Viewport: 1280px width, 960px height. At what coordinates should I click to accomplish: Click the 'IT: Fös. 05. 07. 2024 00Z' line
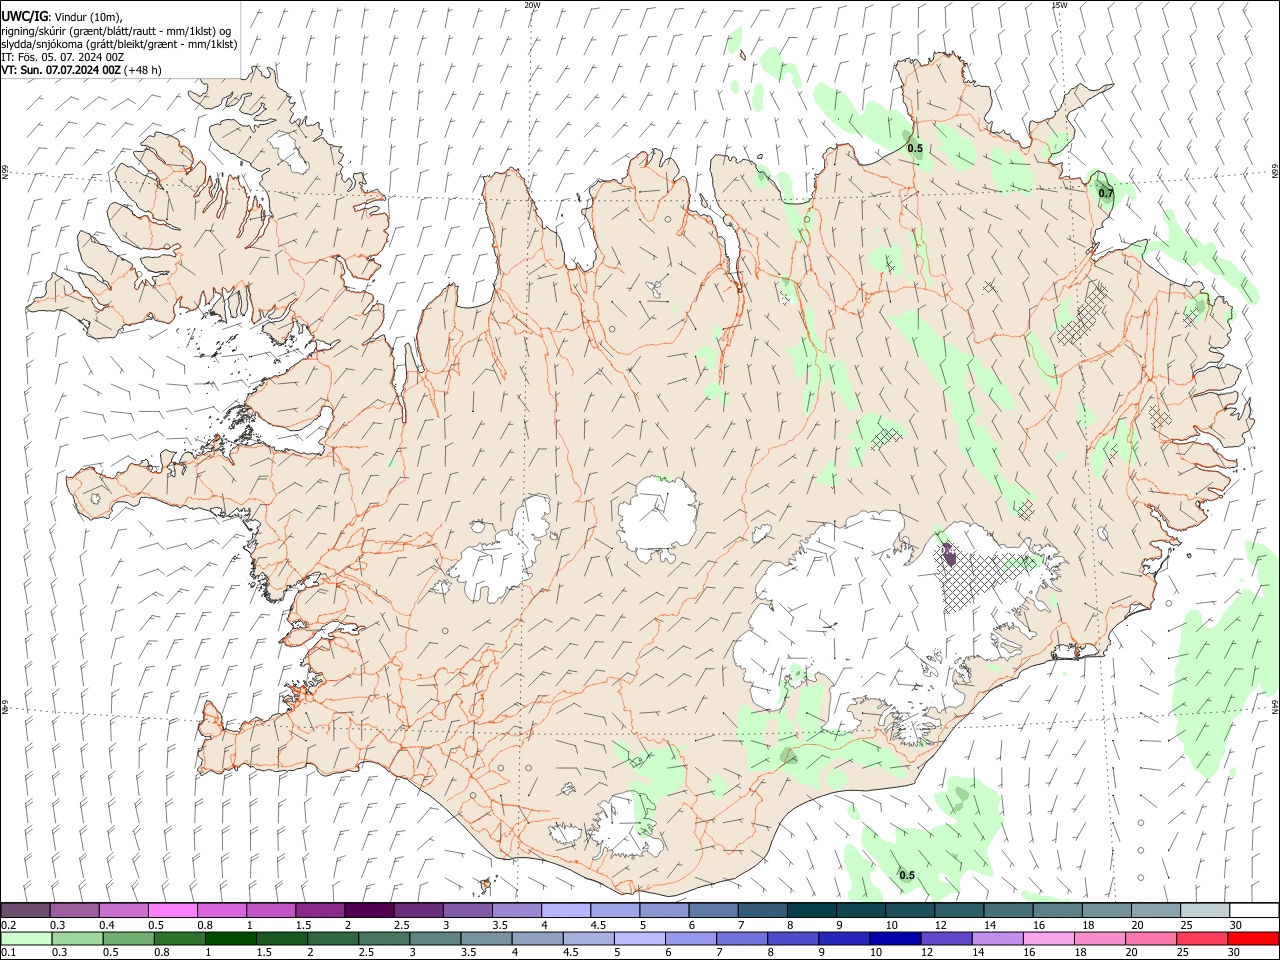coord(63,57)
